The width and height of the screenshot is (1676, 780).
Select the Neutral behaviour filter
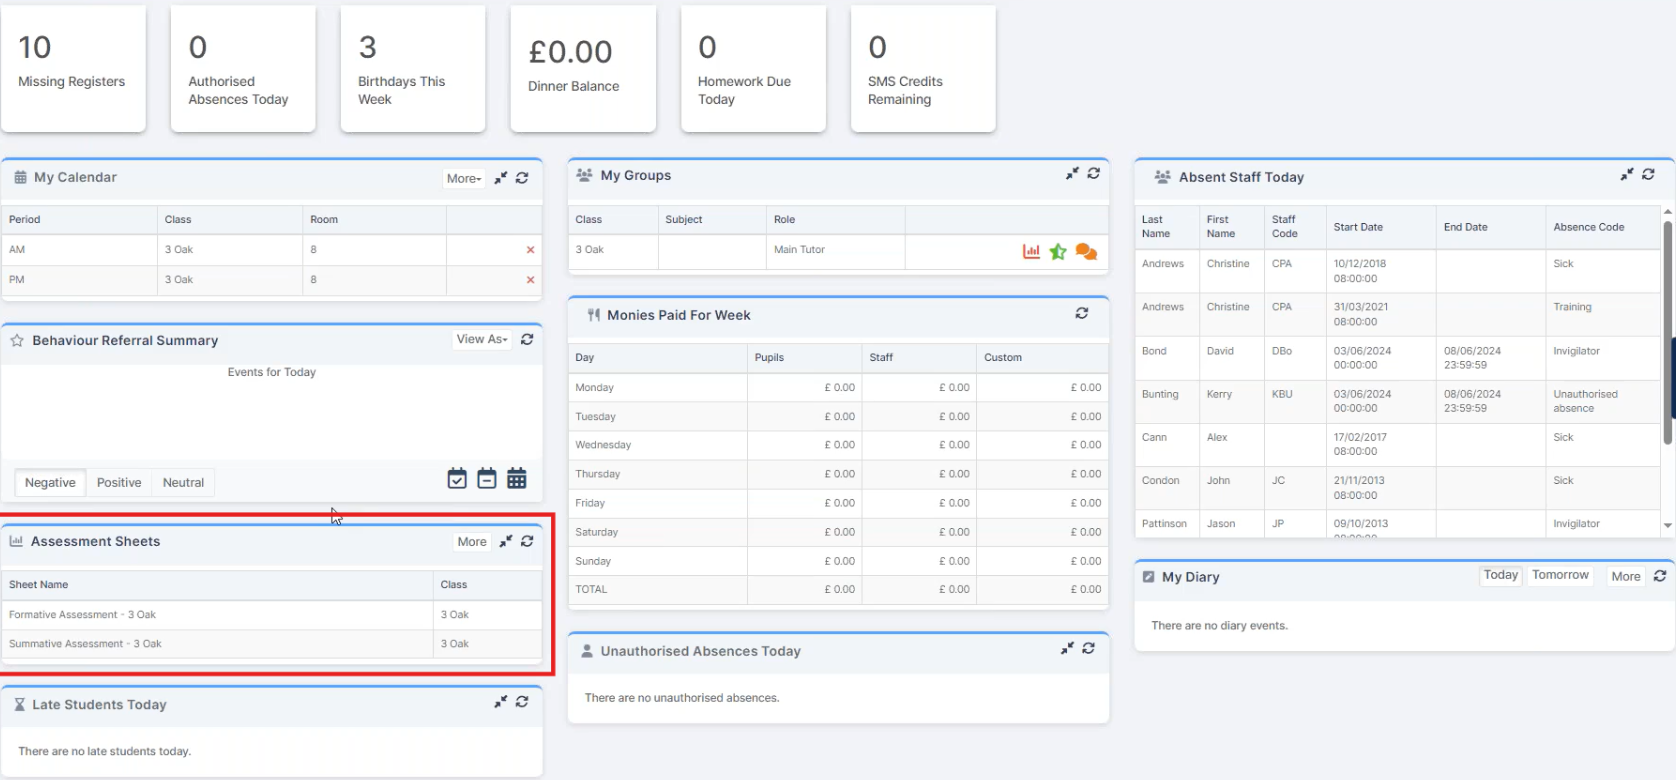[x=183, y=483]
